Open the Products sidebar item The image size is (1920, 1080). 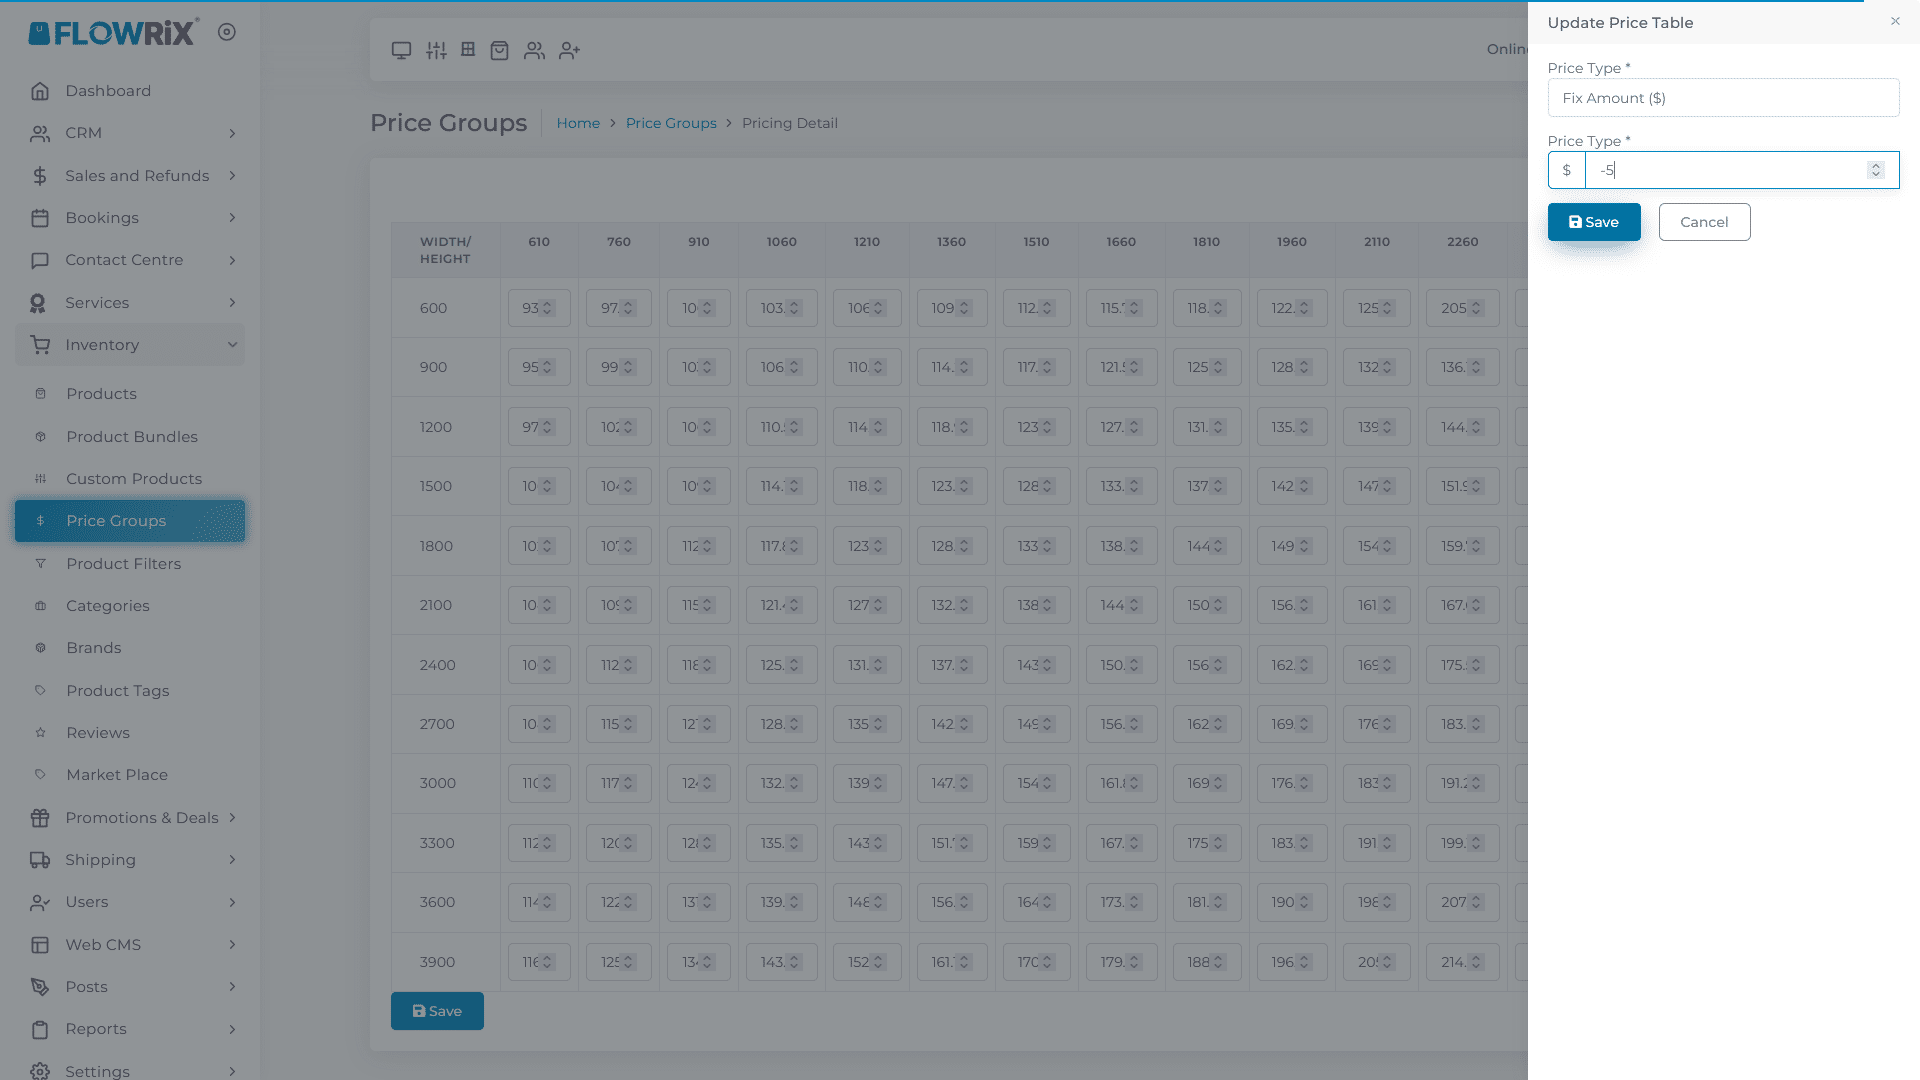pyautogui.click(x=101, y=394)
